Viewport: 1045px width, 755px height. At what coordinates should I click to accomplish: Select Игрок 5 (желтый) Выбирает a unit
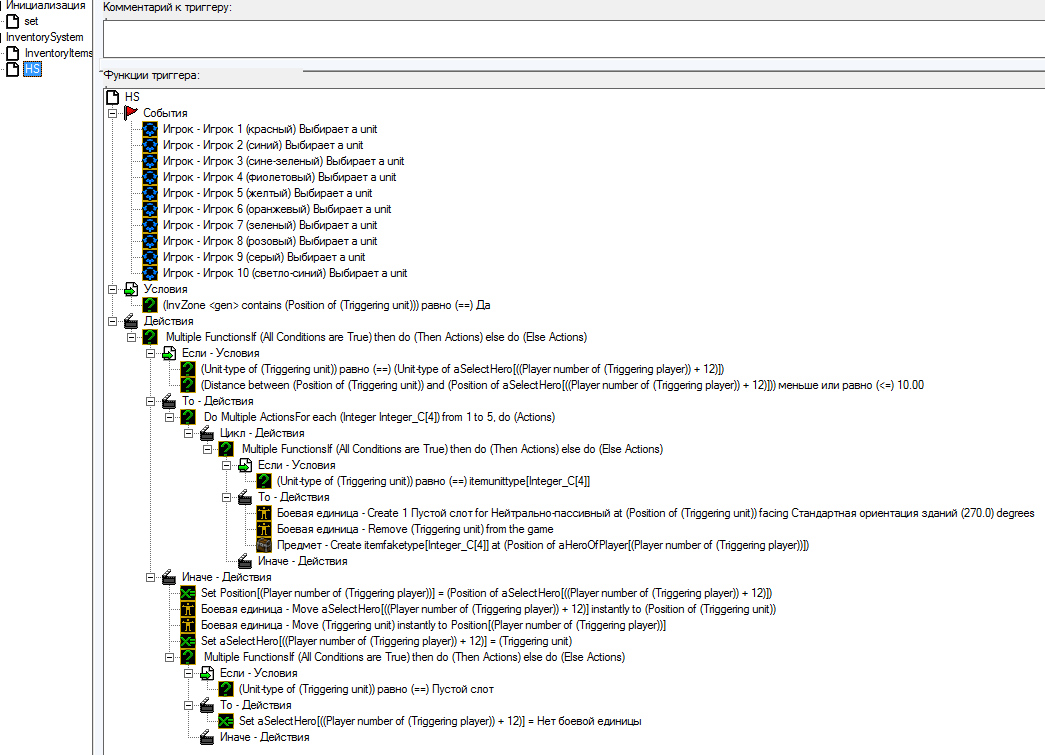click(x=268, y=193)
